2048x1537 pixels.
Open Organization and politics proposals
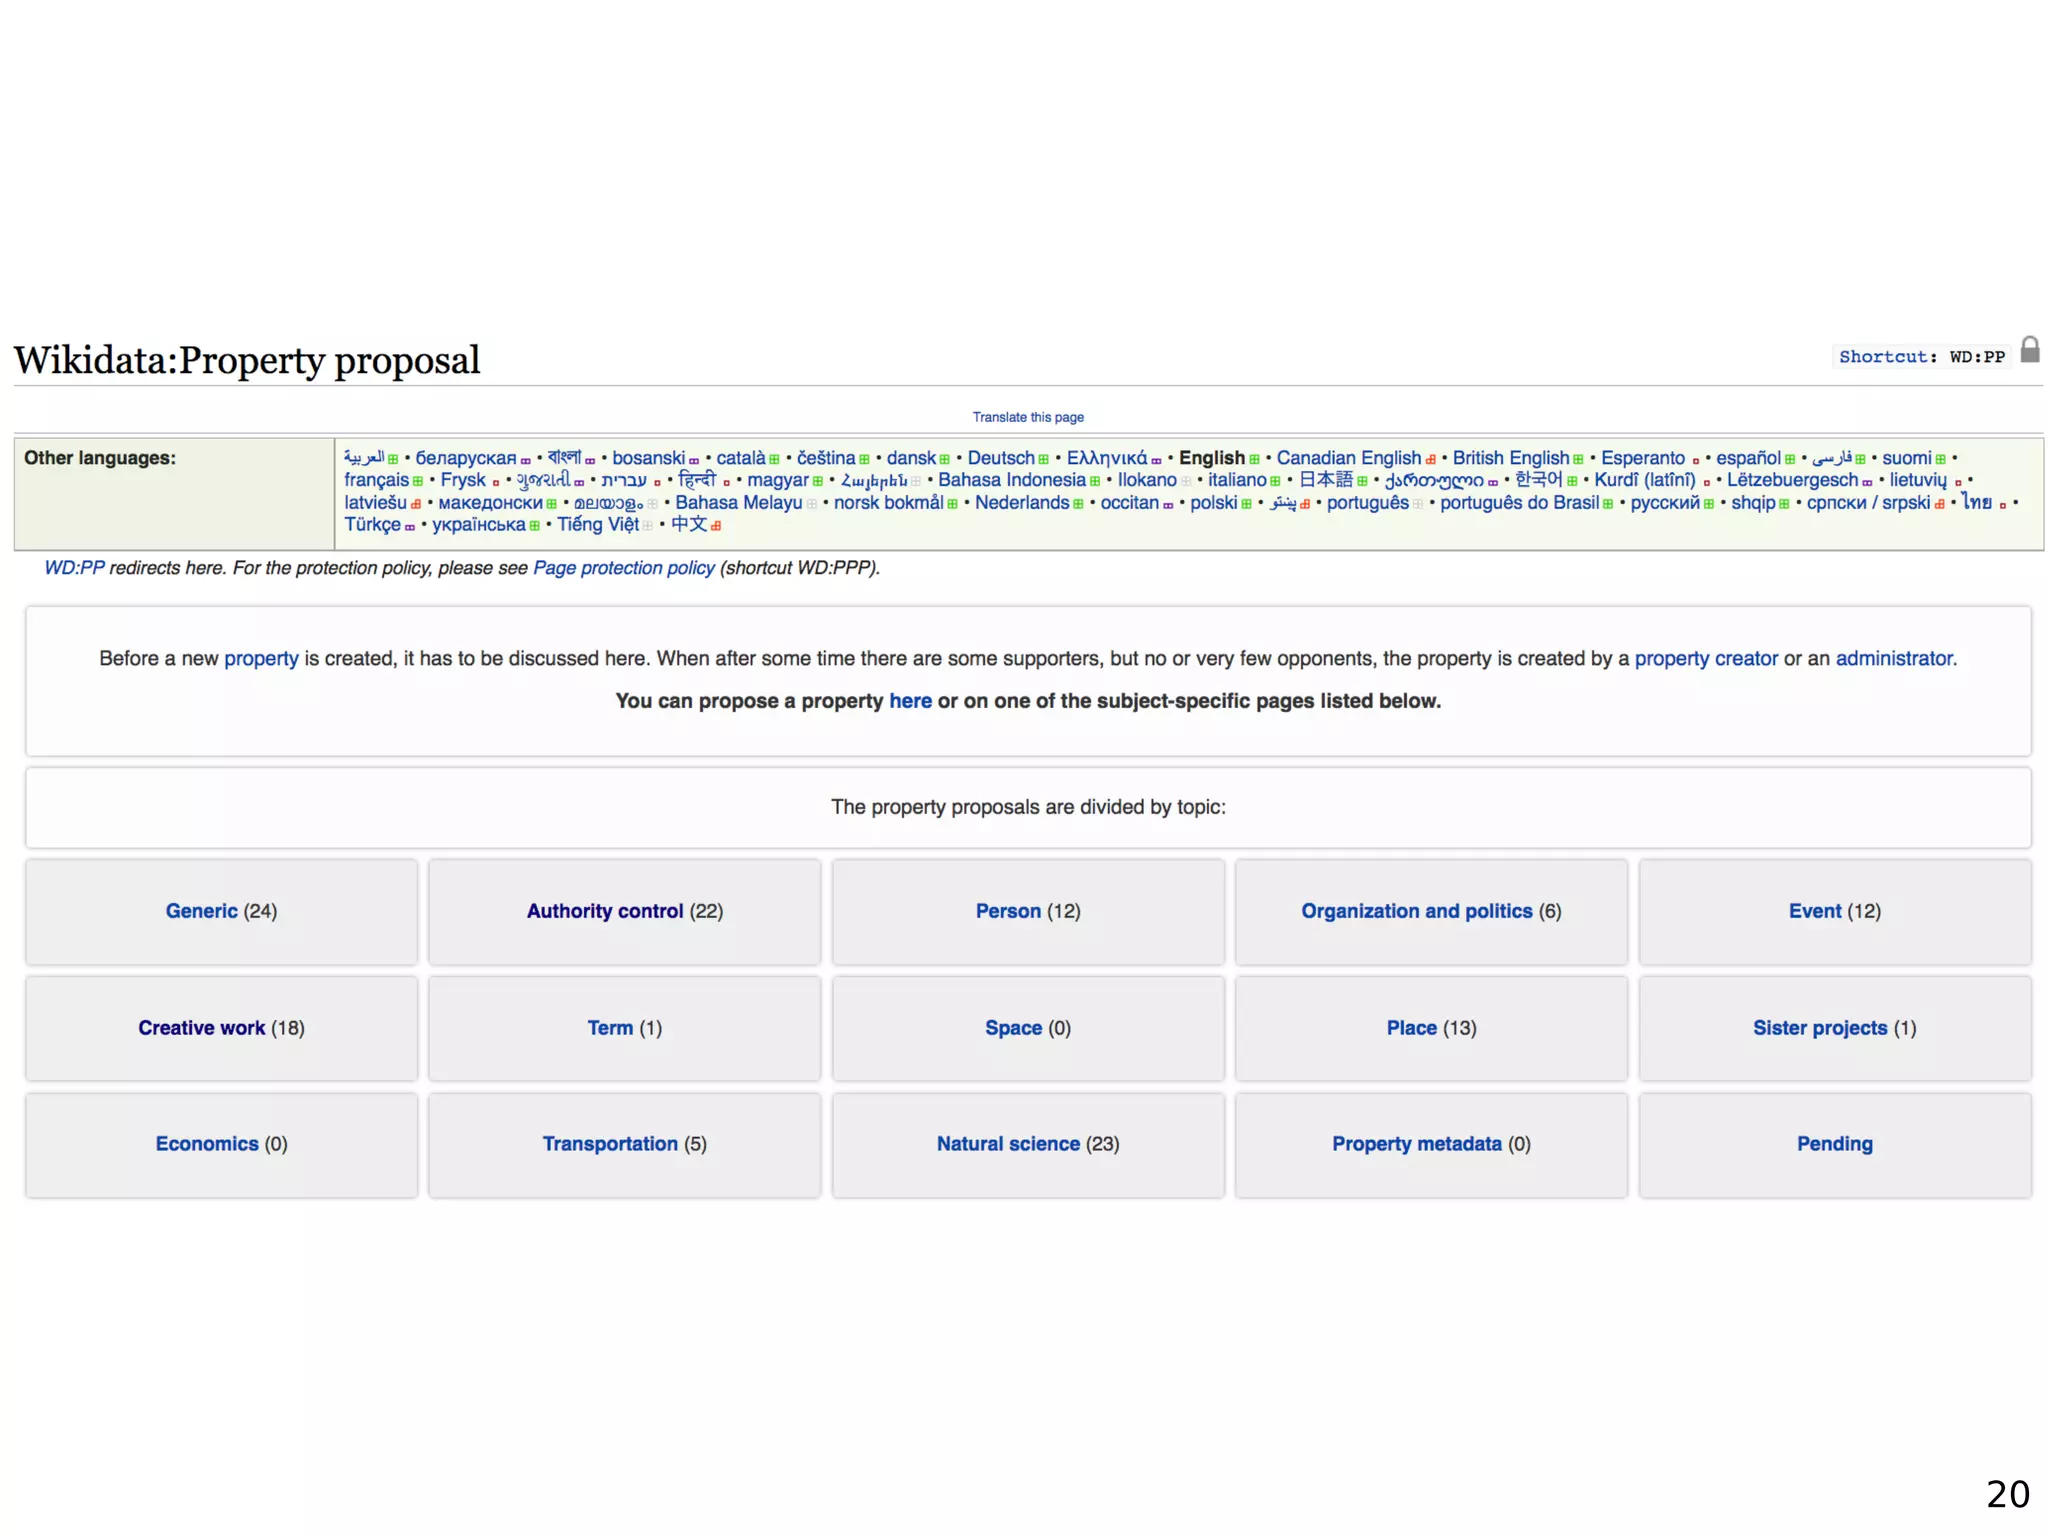(1415, 911)
